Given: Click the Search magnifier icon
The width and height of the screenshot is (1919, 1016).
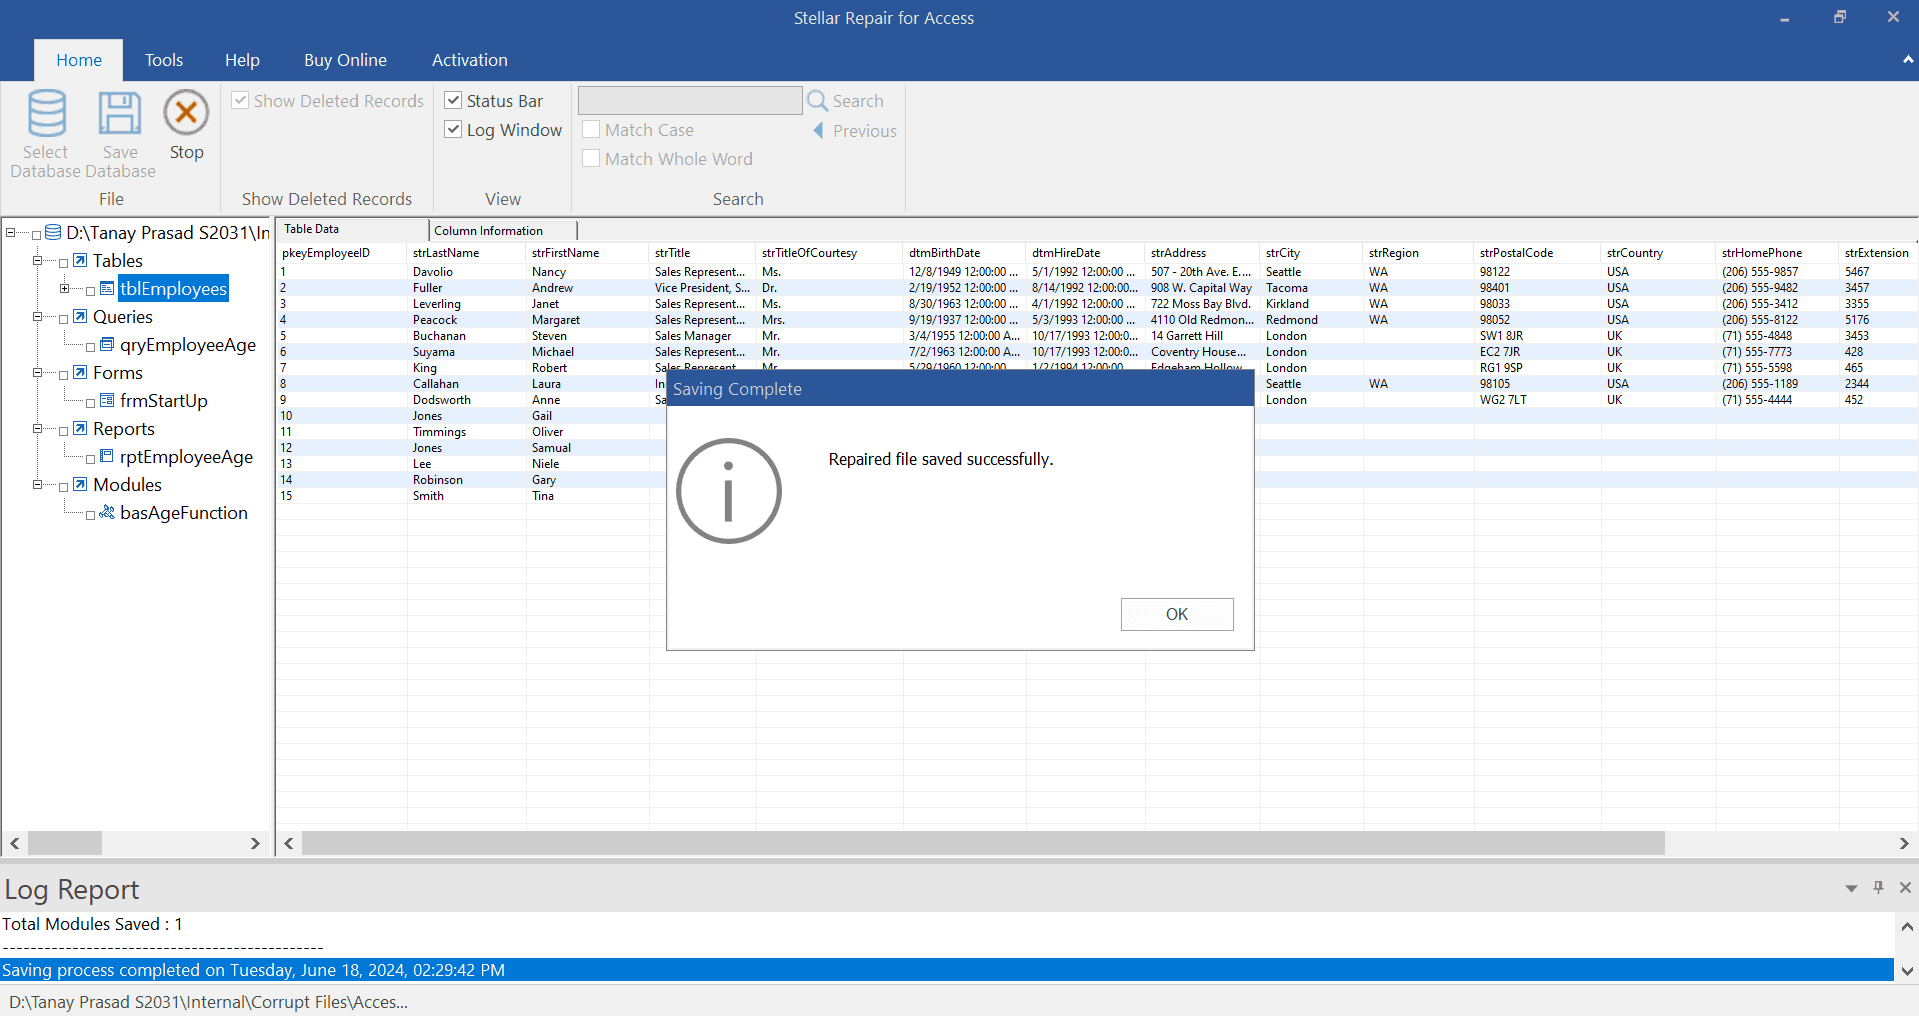Looking at the screenshot, I should (817, 101).
